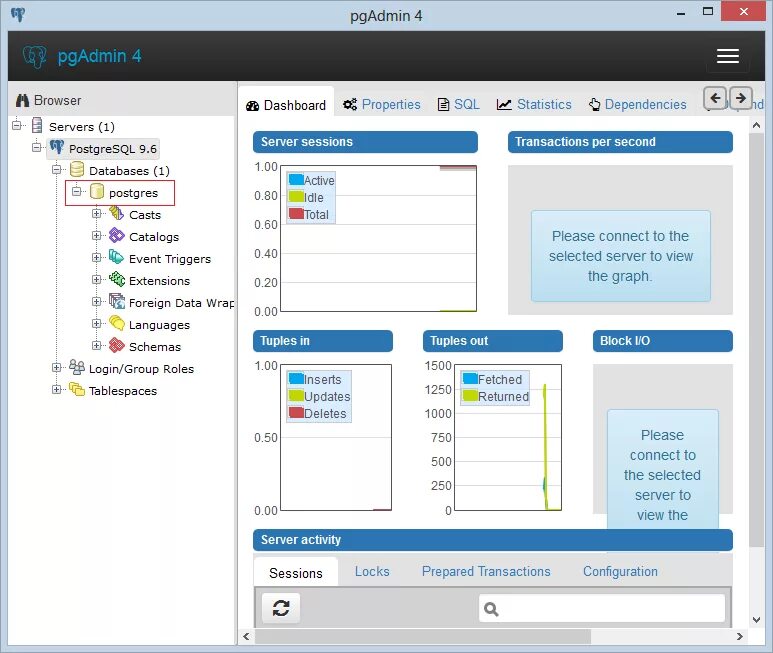Click the Extensions node icon

point(116,279)
